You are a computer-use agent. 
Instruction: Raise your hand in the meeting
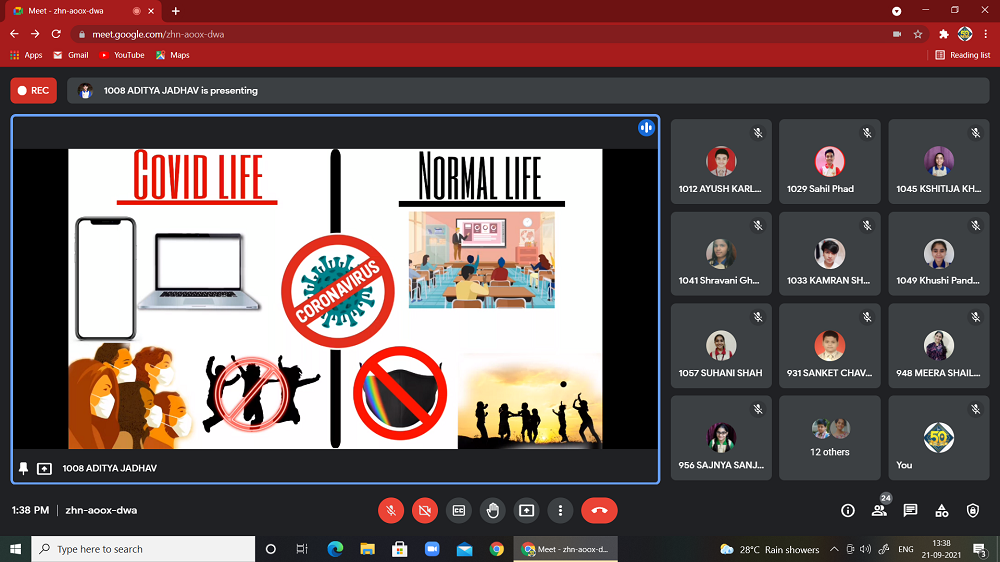click(493, 510)
